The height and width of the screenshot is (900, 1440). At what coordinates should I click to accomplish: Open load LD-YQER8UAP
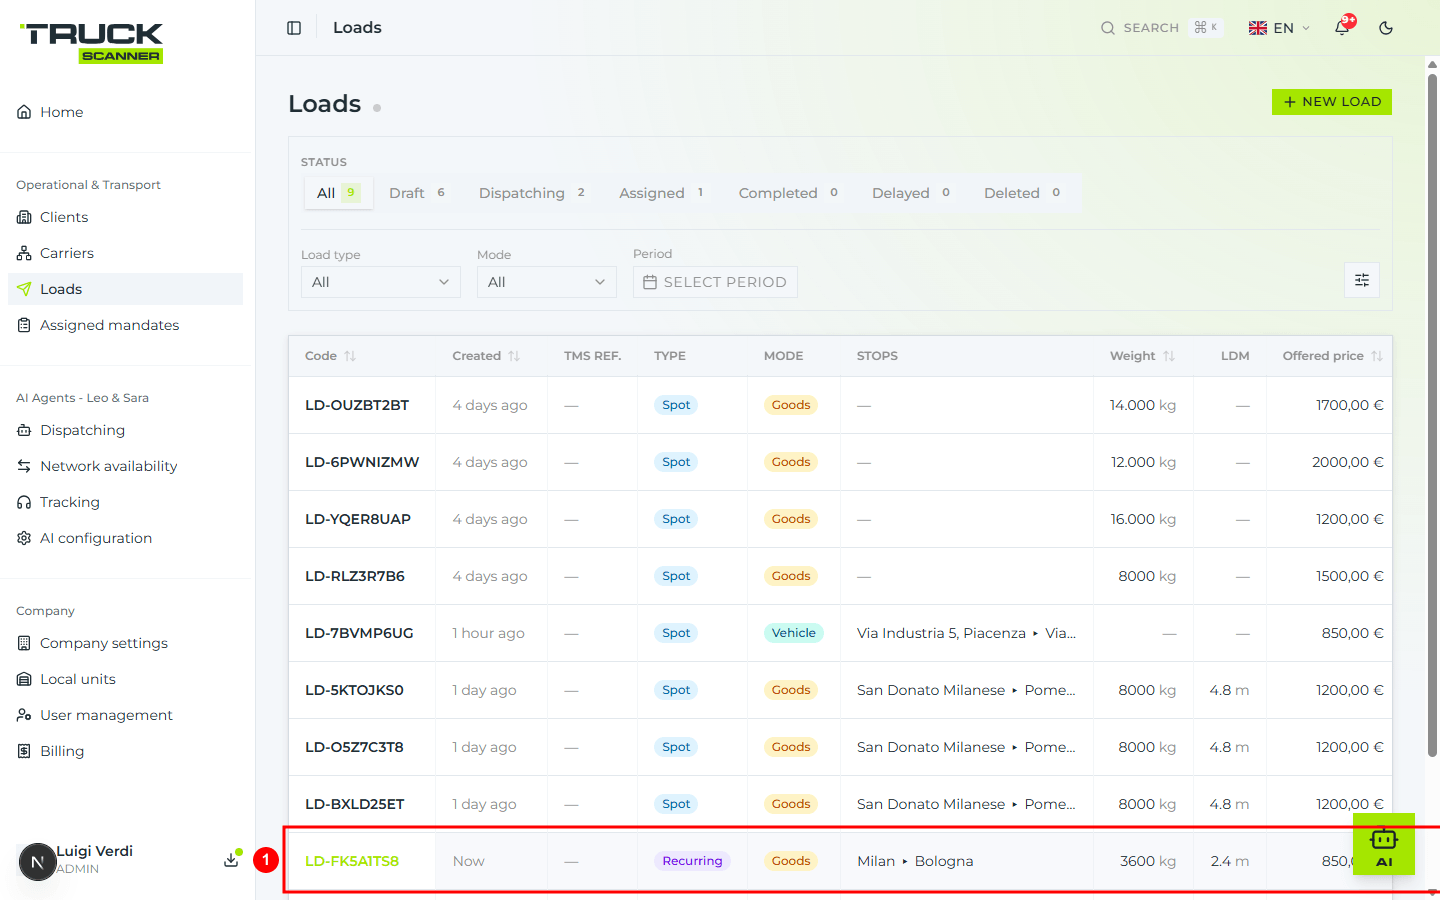[358, 519]
